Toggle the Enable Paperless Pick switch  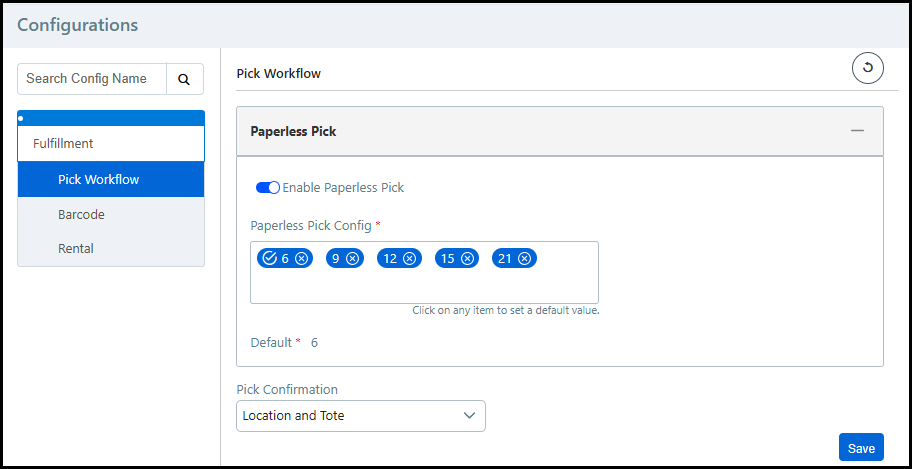coord(267,187)
